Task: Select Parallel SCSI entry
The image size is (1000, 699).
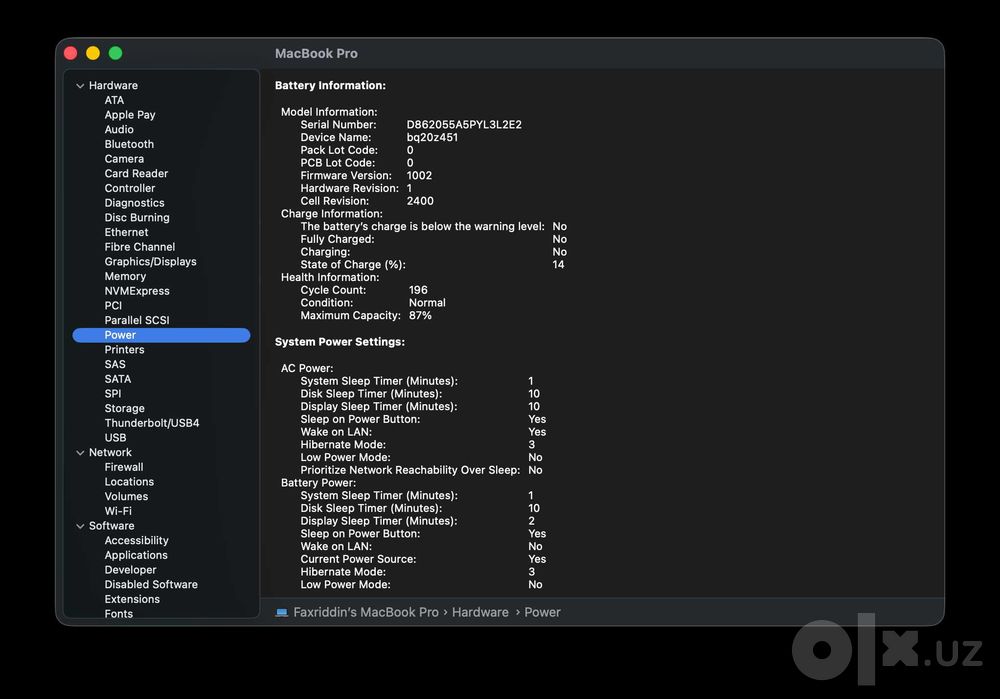Action: pos(137,320)
